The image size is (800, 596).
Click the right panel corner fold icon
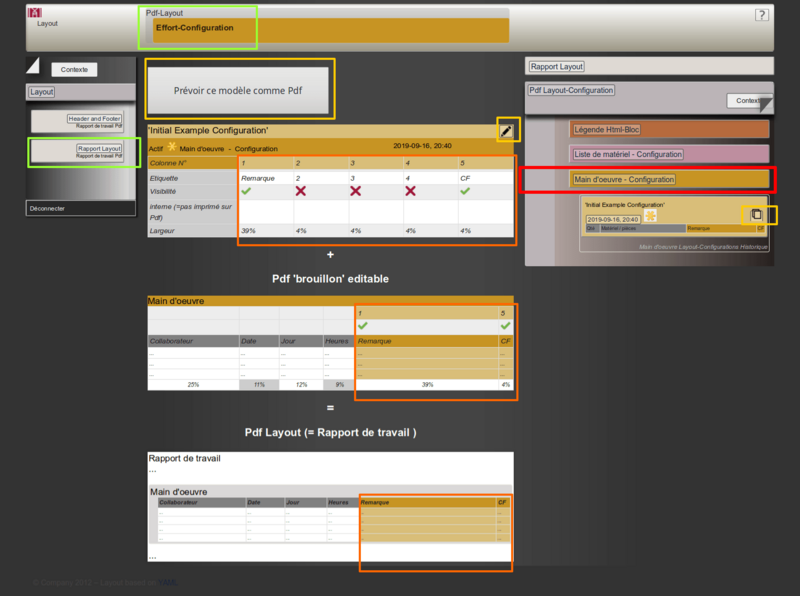click(x=764, y=103)
